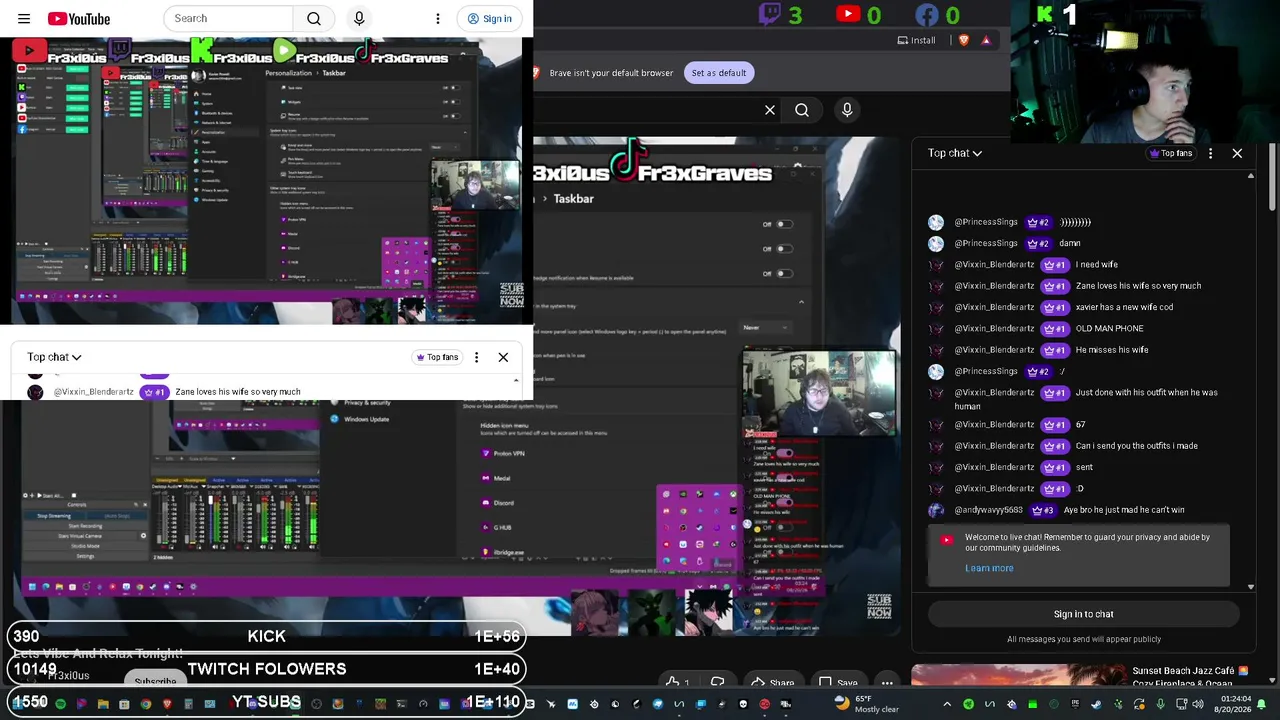Open the YouTube settings three-dot menu
The image size is (1280, 720).
point(437,18)
